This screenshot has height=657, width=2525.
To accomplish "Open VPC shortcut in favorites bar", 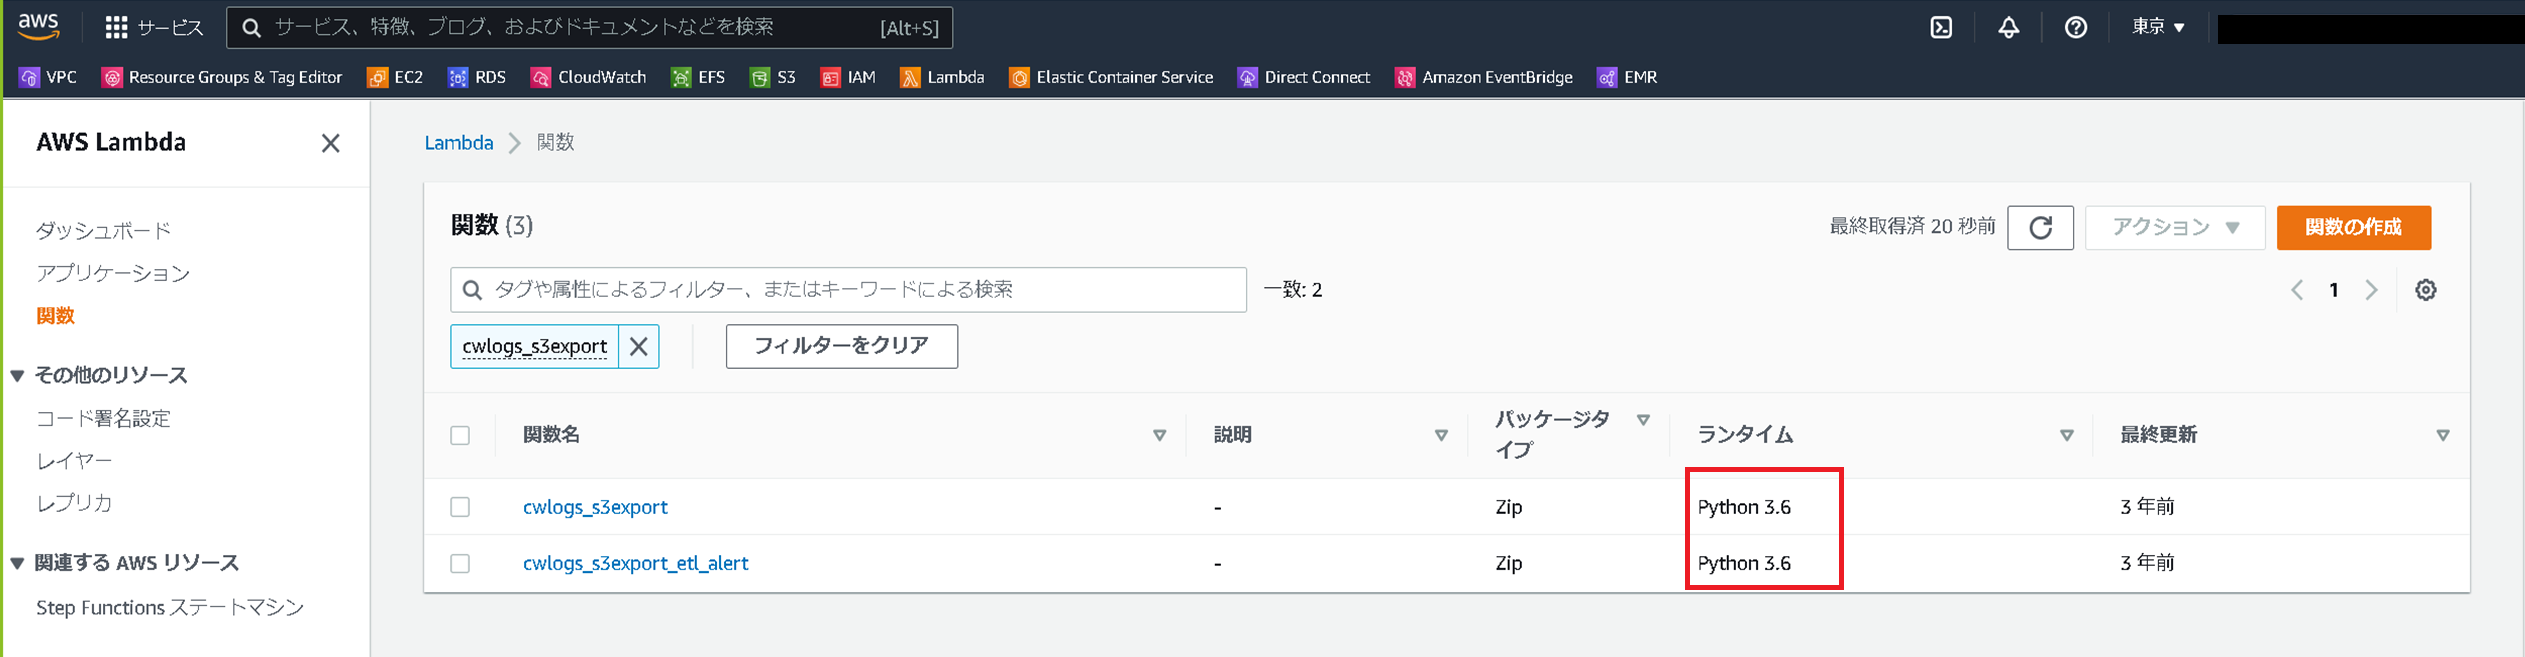I will click(48, 77).
